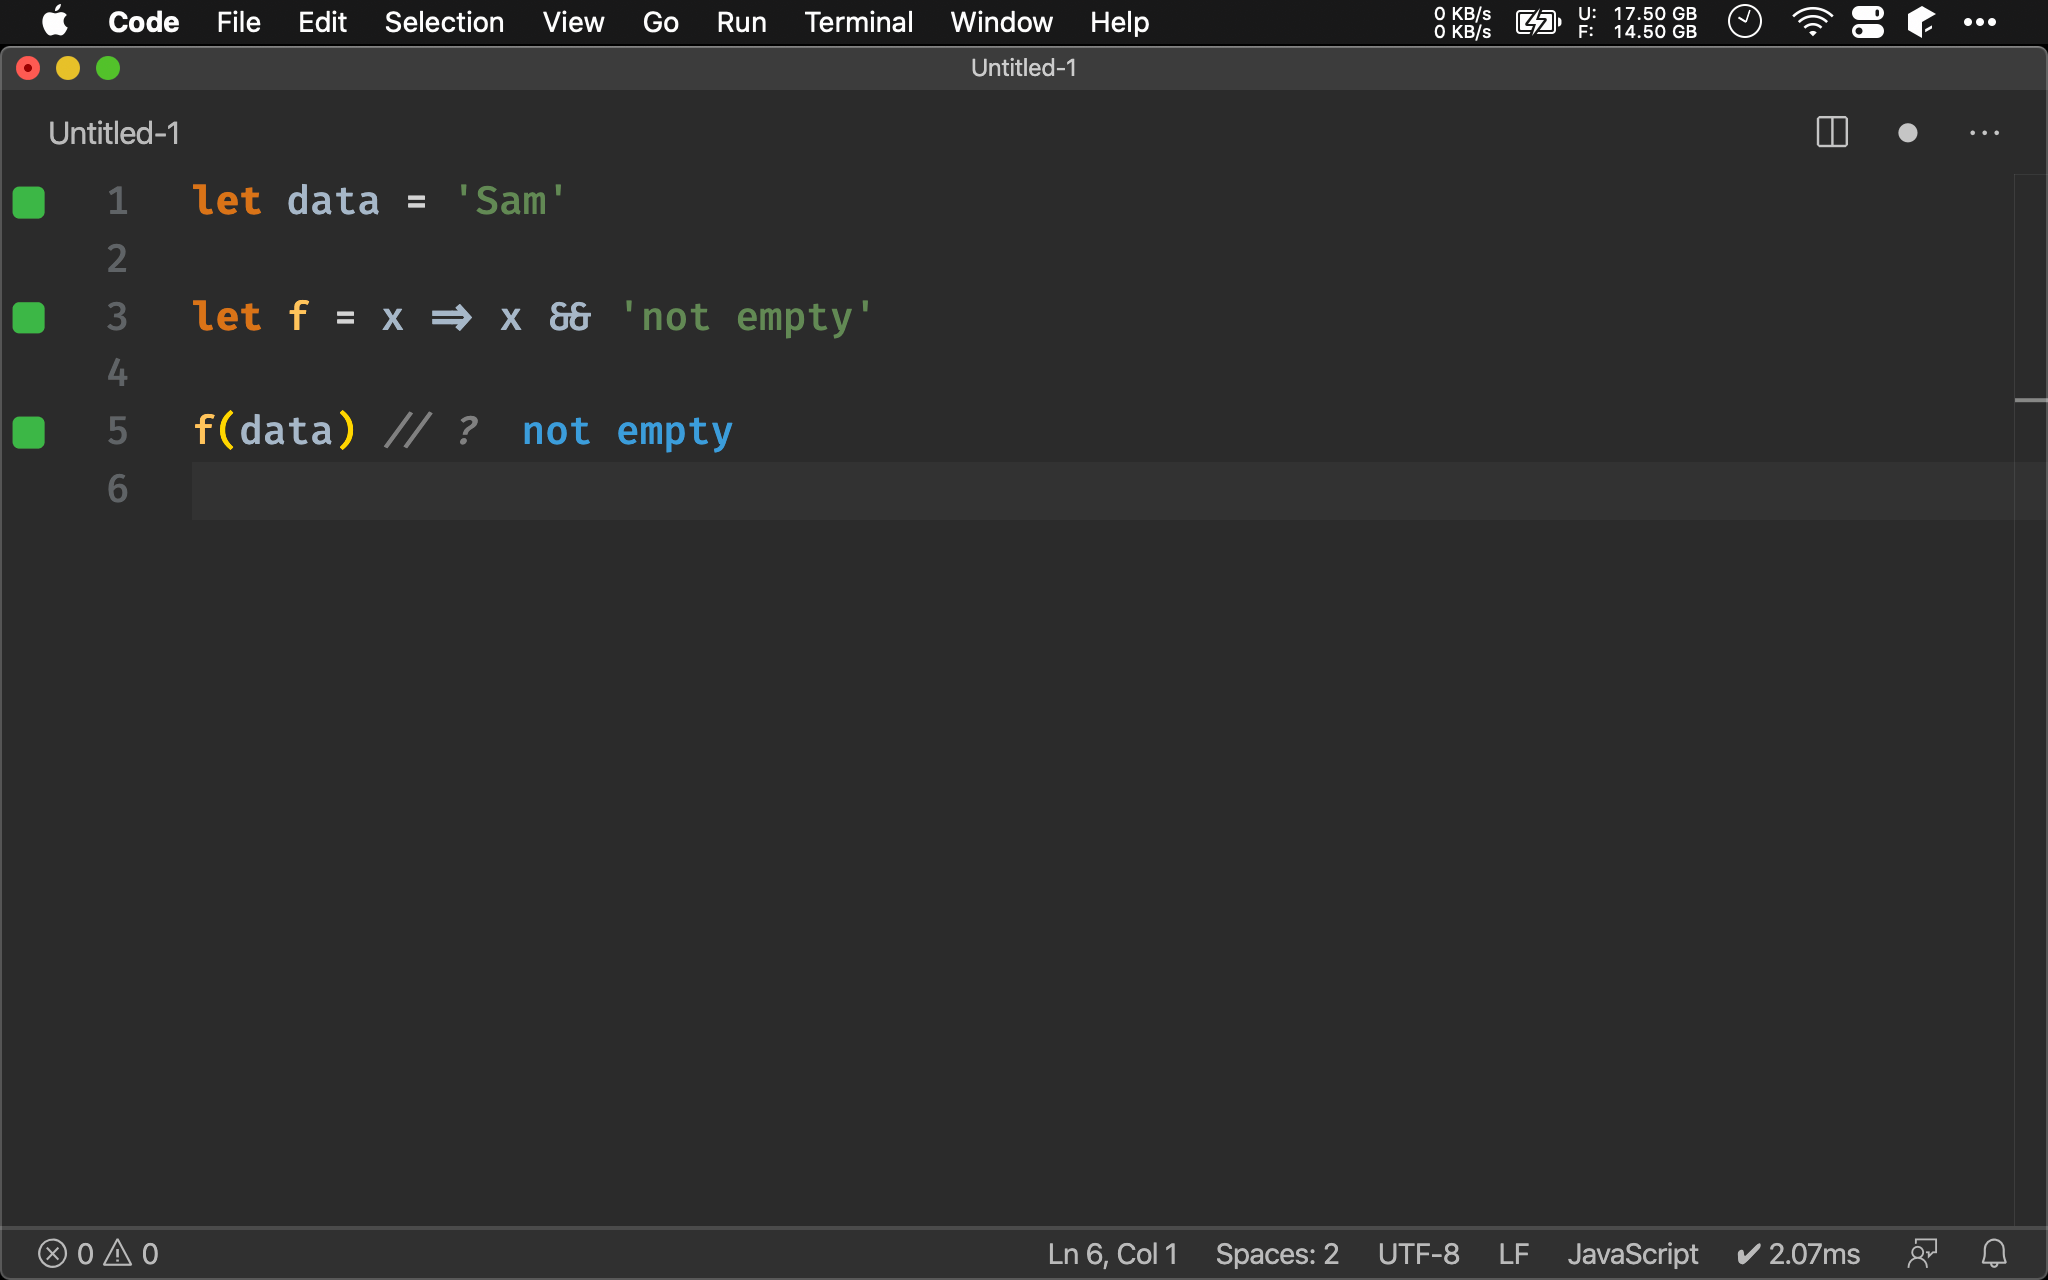
Task: Open the Run menu
Action: [x=742, y=21]
